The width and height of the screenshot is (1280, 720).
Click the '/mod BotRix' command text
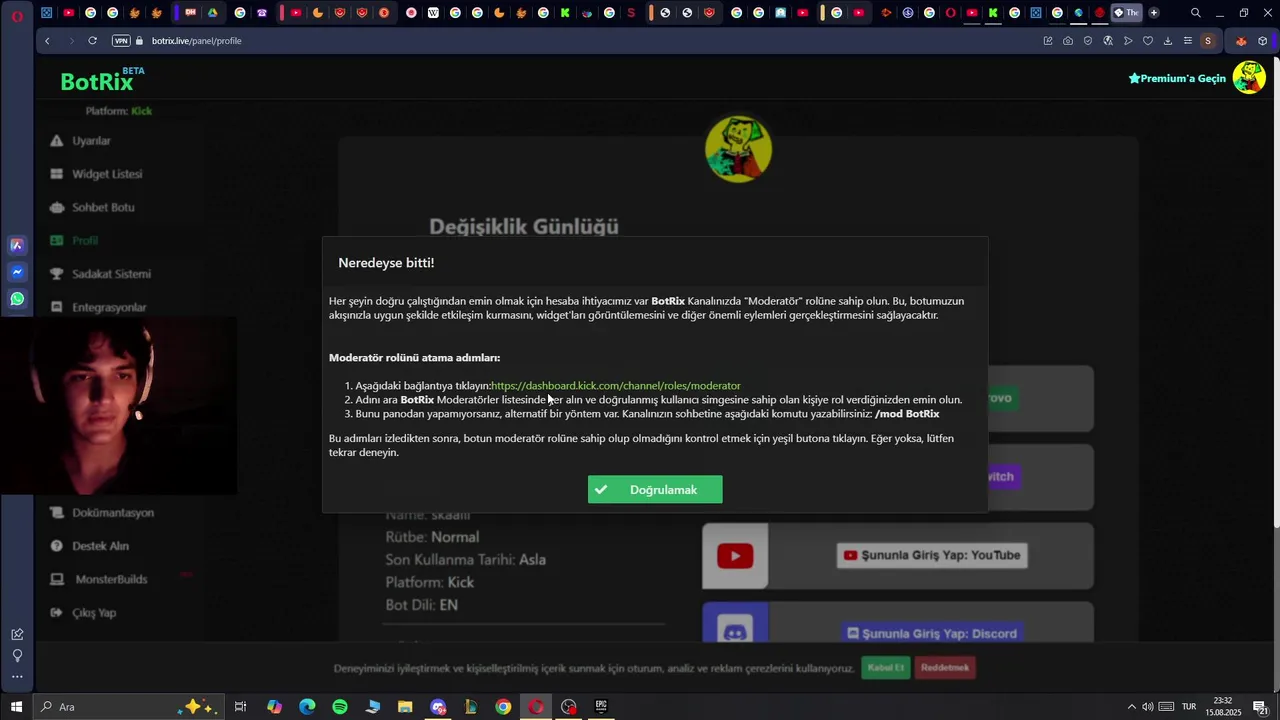click(x=907, y=414)
